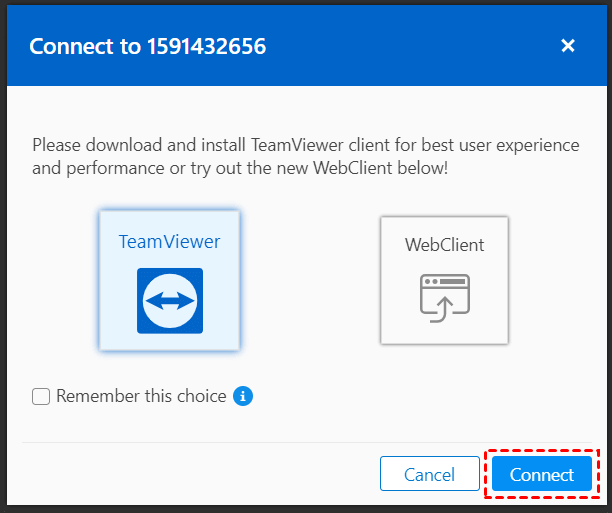This screenshot has width=612, height=513.
Task: Click the TeamViewer double-arrow logo icon
Action: coord(170,300)
